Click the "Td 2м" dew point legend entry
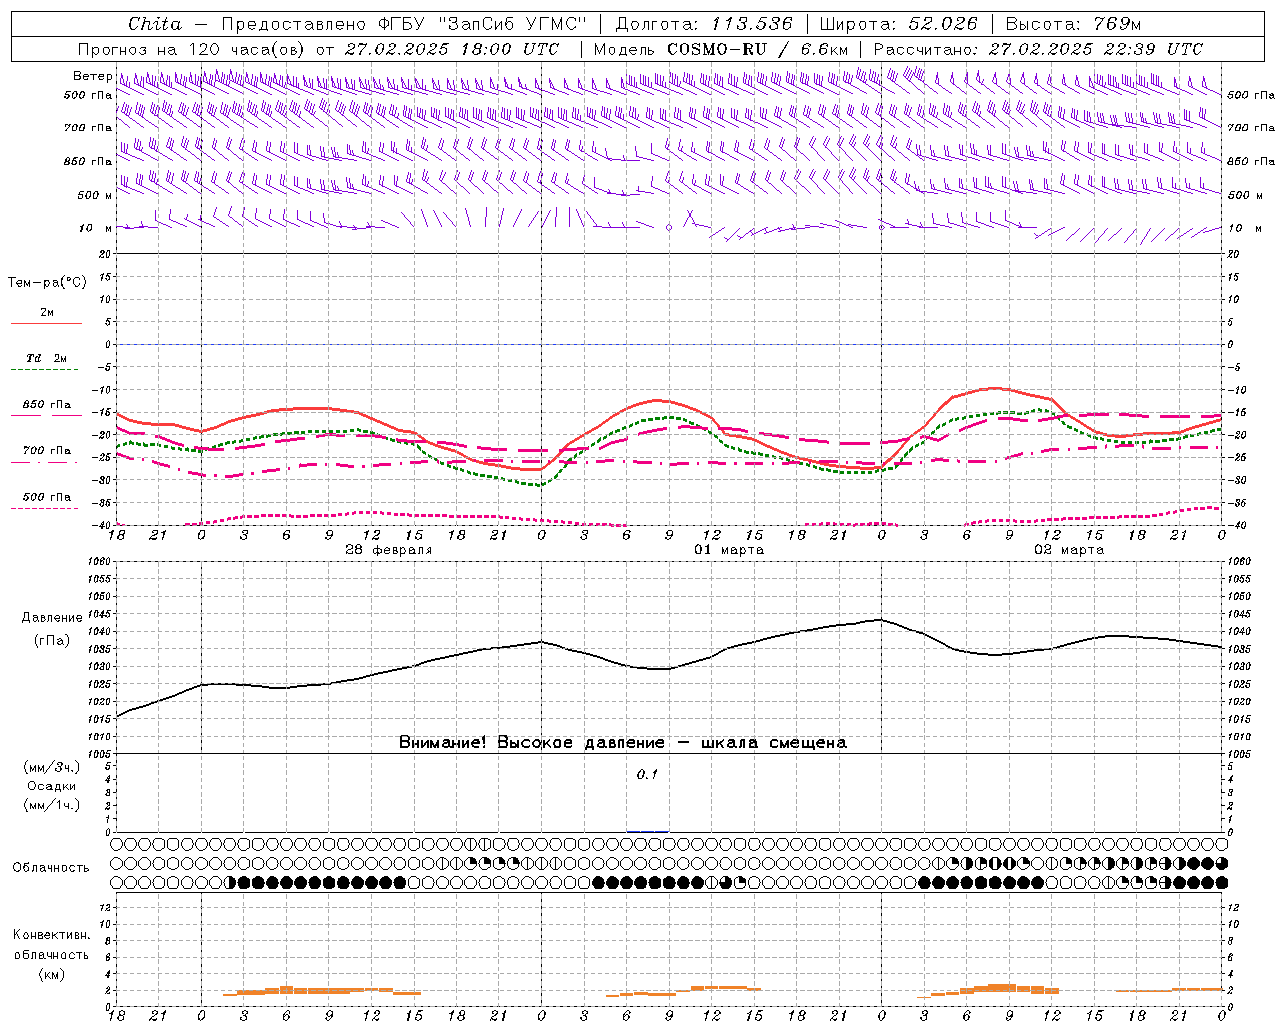Image resolution: width=1280 pixels, height=1024 pixels. pos(46,358)
